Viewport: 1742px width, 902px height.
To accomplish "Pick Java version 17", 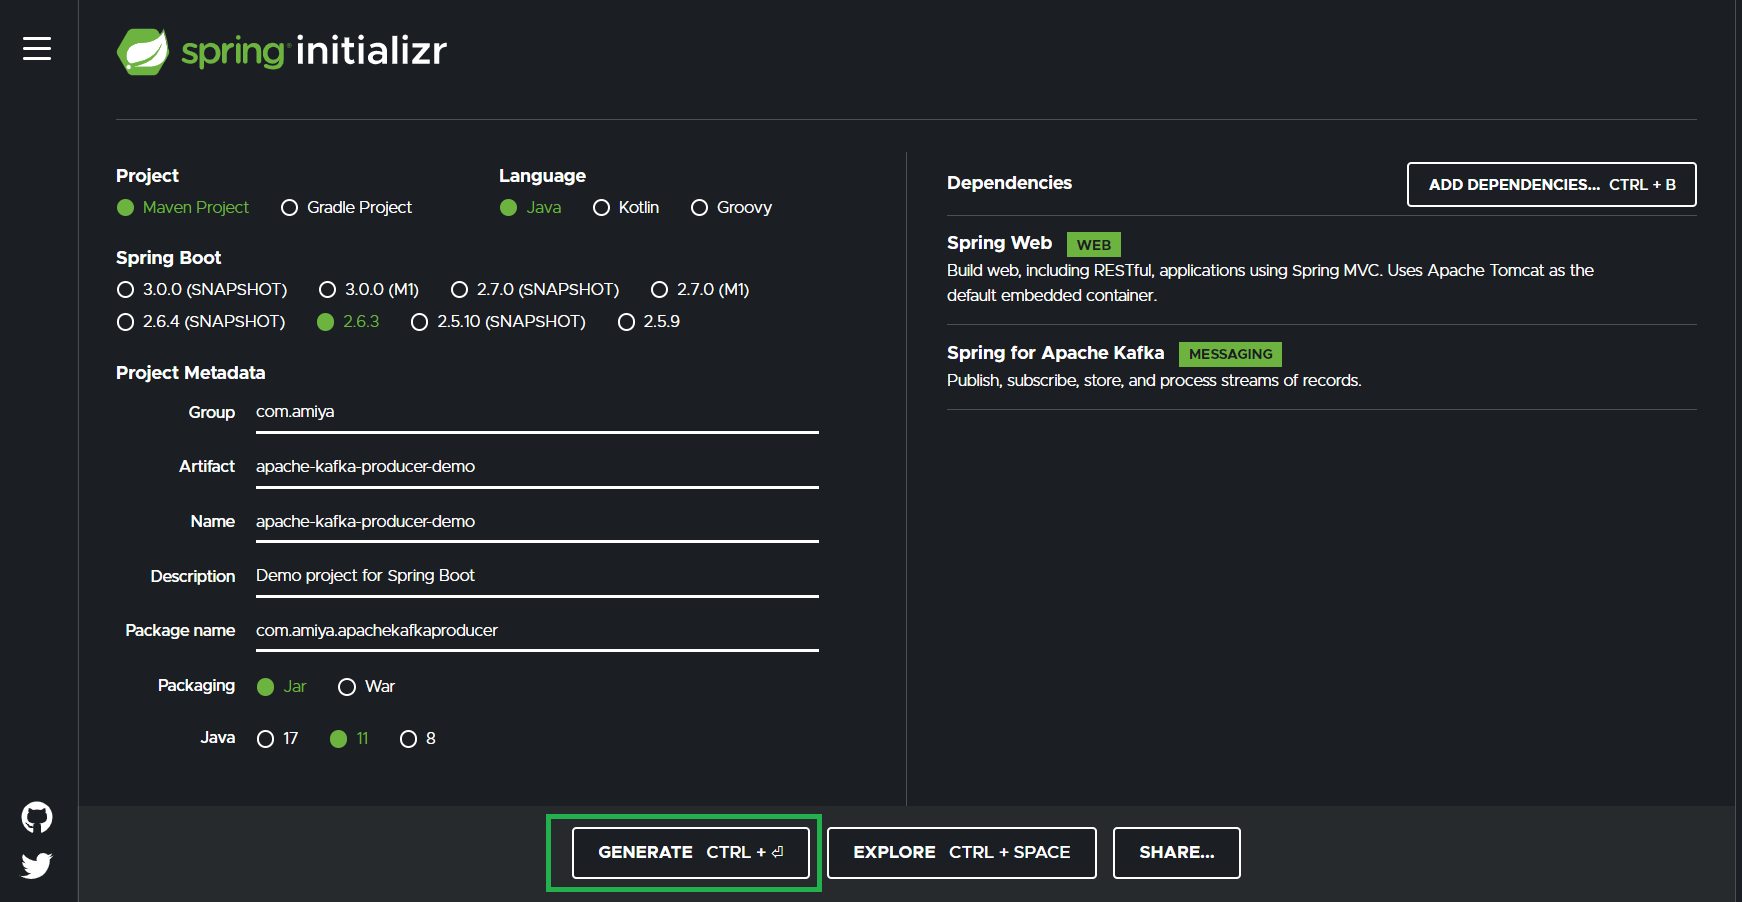I will (x=278, y=738).
